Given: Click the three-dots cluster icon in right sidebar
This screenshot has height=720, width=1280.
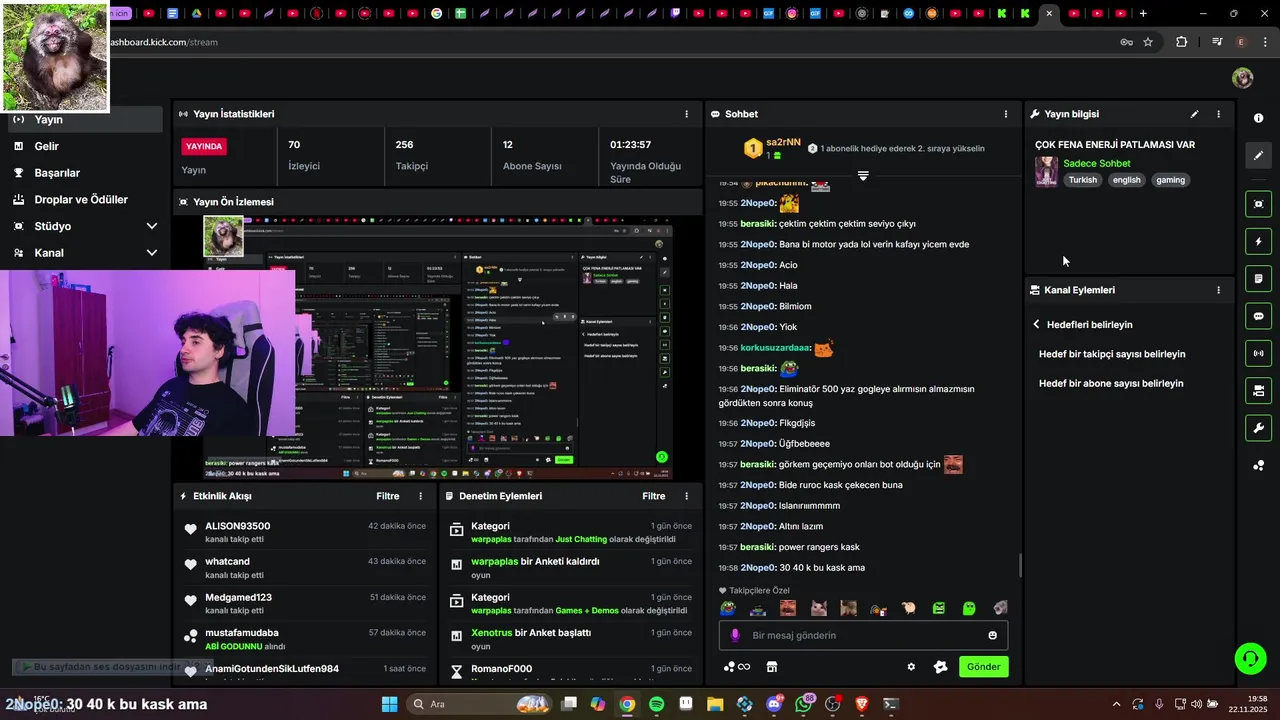Looking at the screenshot, I should [x=1258, y=465].
